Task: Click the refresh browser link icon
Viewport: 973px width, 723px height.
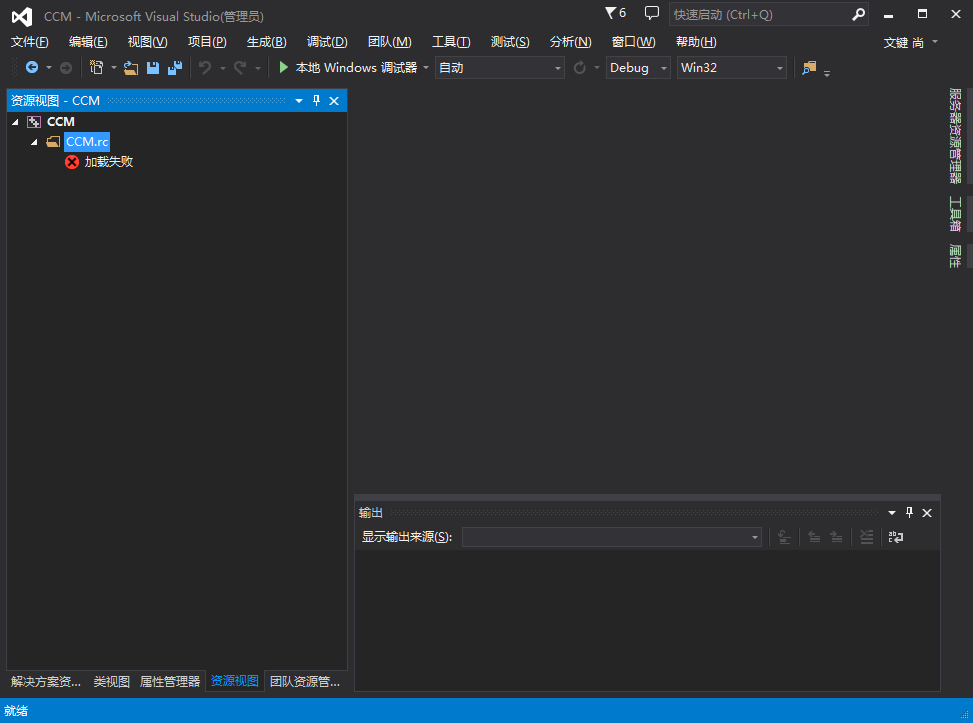Action: coord(580,67)
